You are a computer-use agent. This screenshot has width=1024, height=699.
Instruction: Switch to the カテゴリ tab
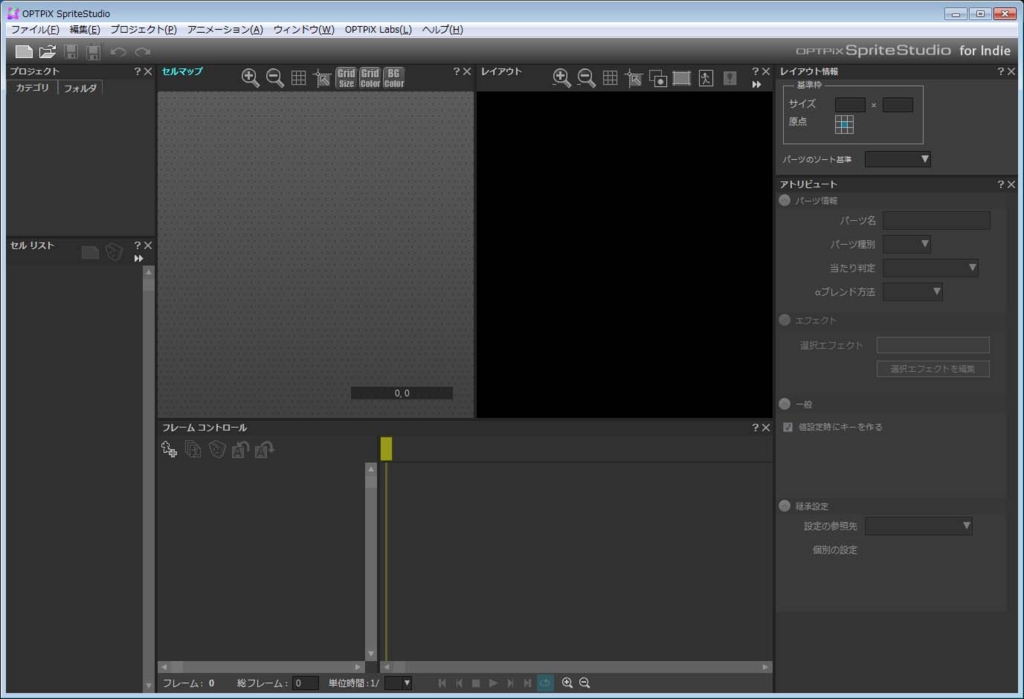click(32, 88)
